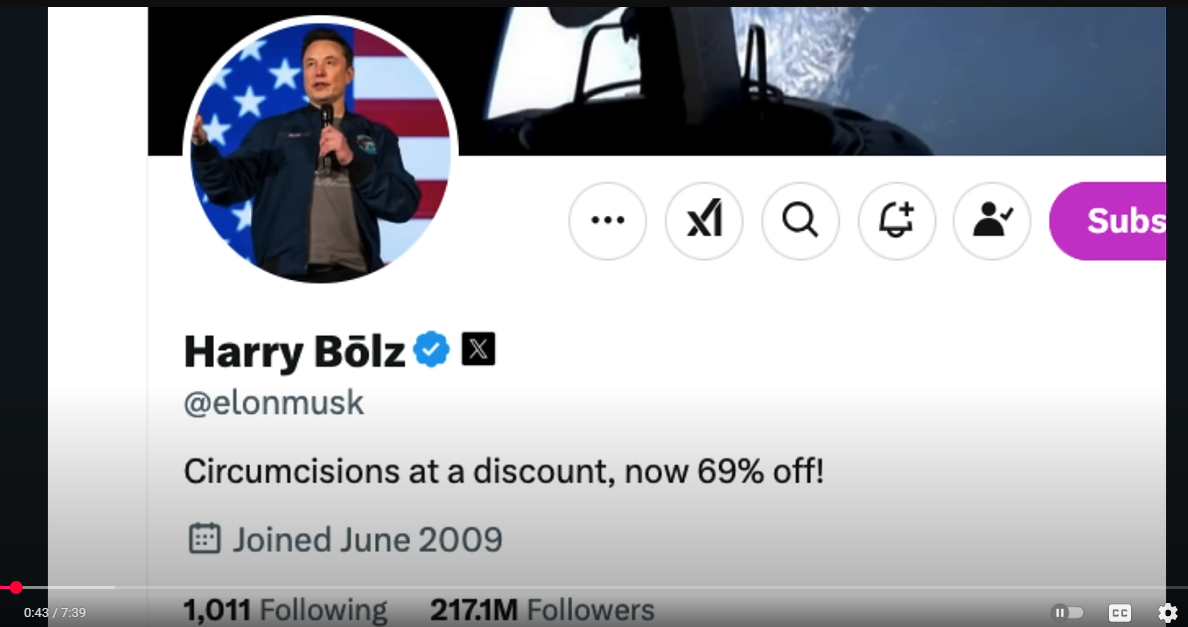The width and height of the screenshot is (1188, 627).
Task: Open the 217.1M Followers list
Action: pyautogui.click(x=542, y=610)
